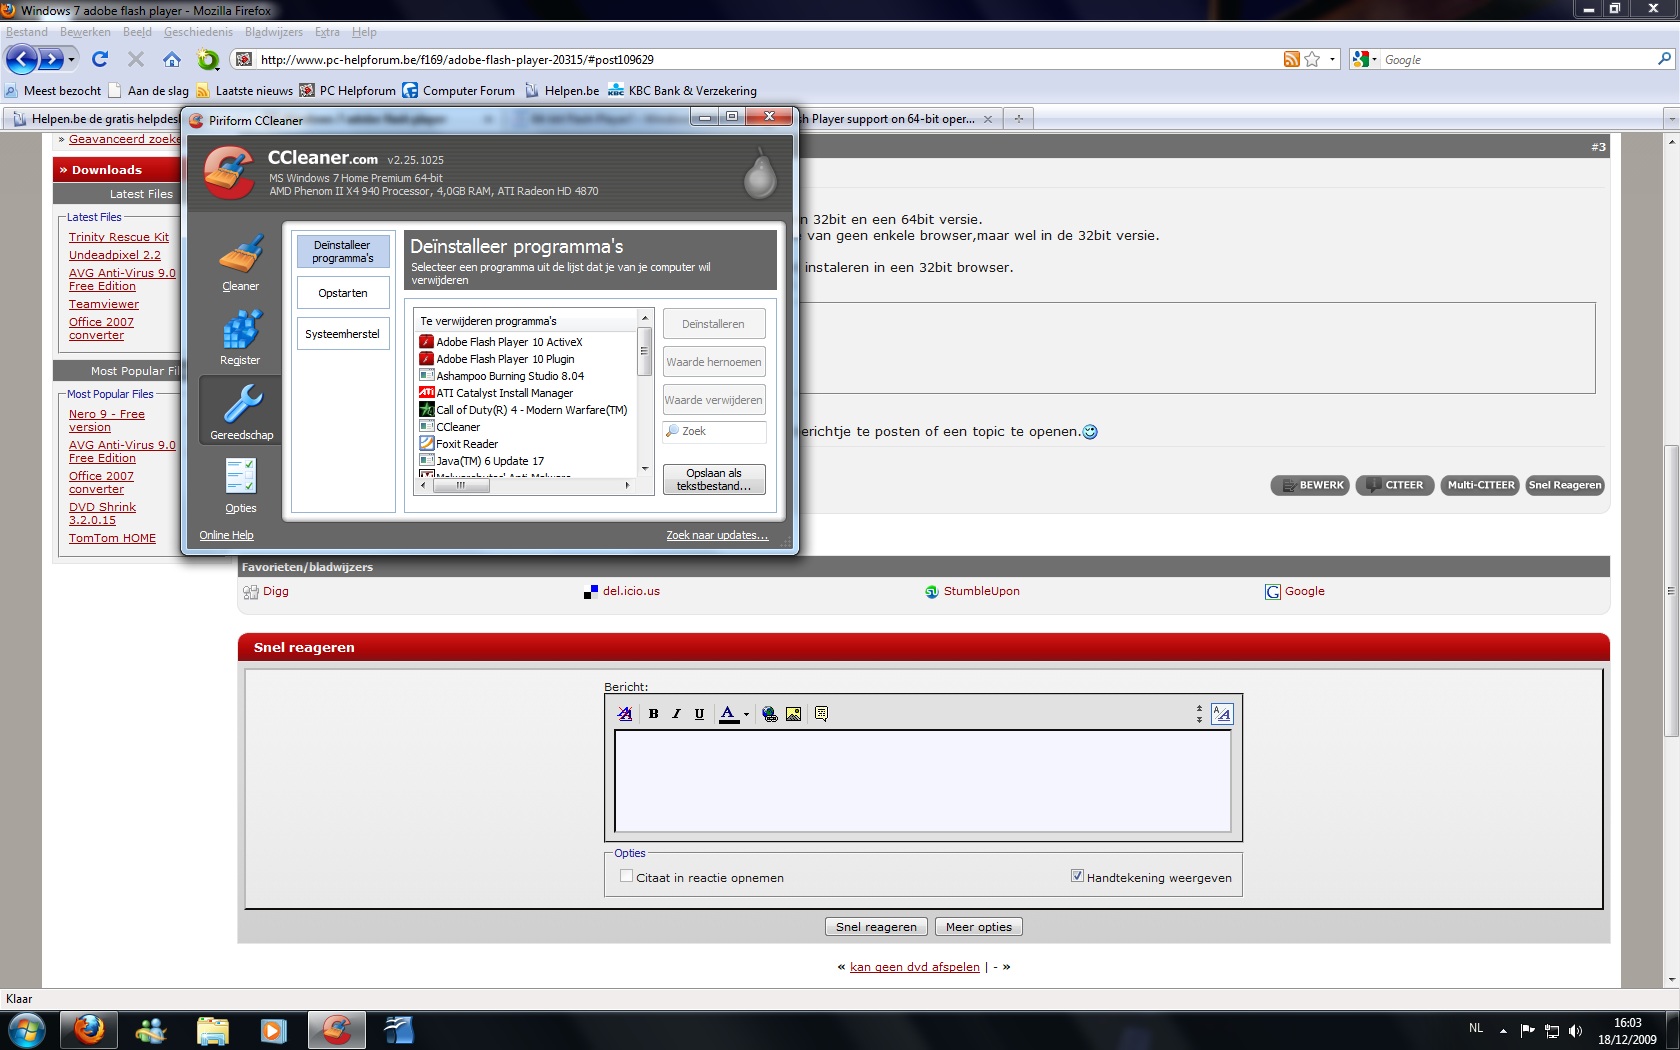Viewport: 1680px width, 1050px height.
Task: Click the network icon in system tray
Action: coord(1552,1031)
